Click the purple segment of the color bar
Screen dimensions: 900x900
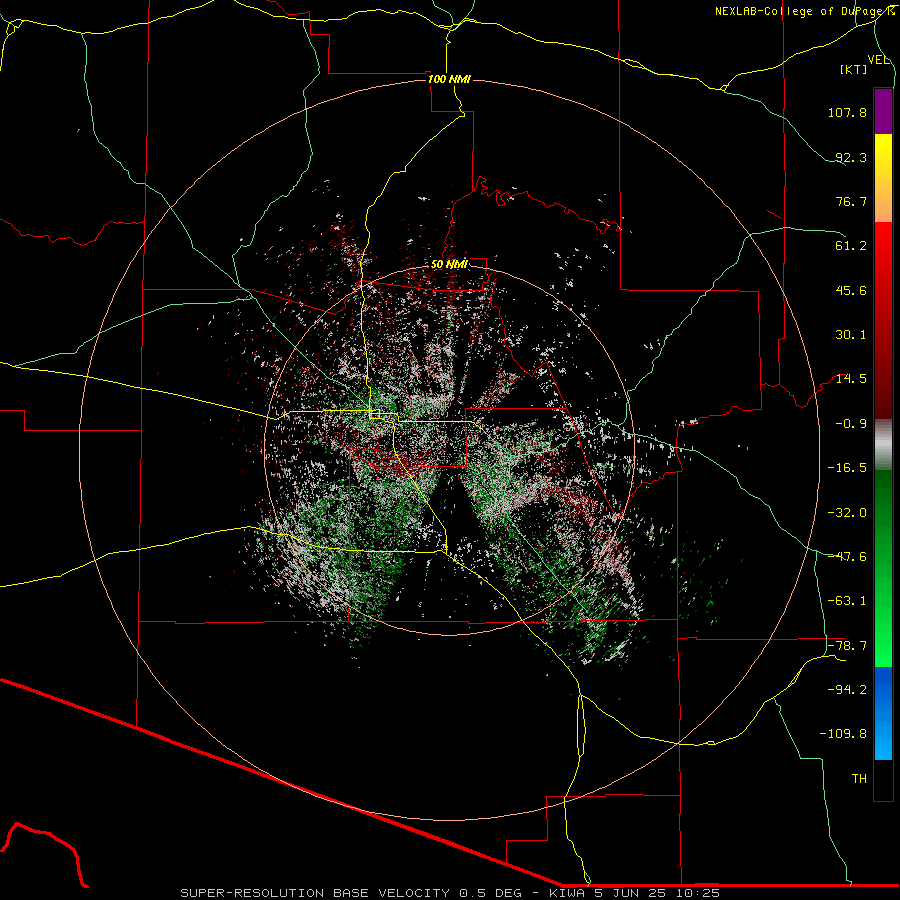pyautogui.click(x=883, y=111)
